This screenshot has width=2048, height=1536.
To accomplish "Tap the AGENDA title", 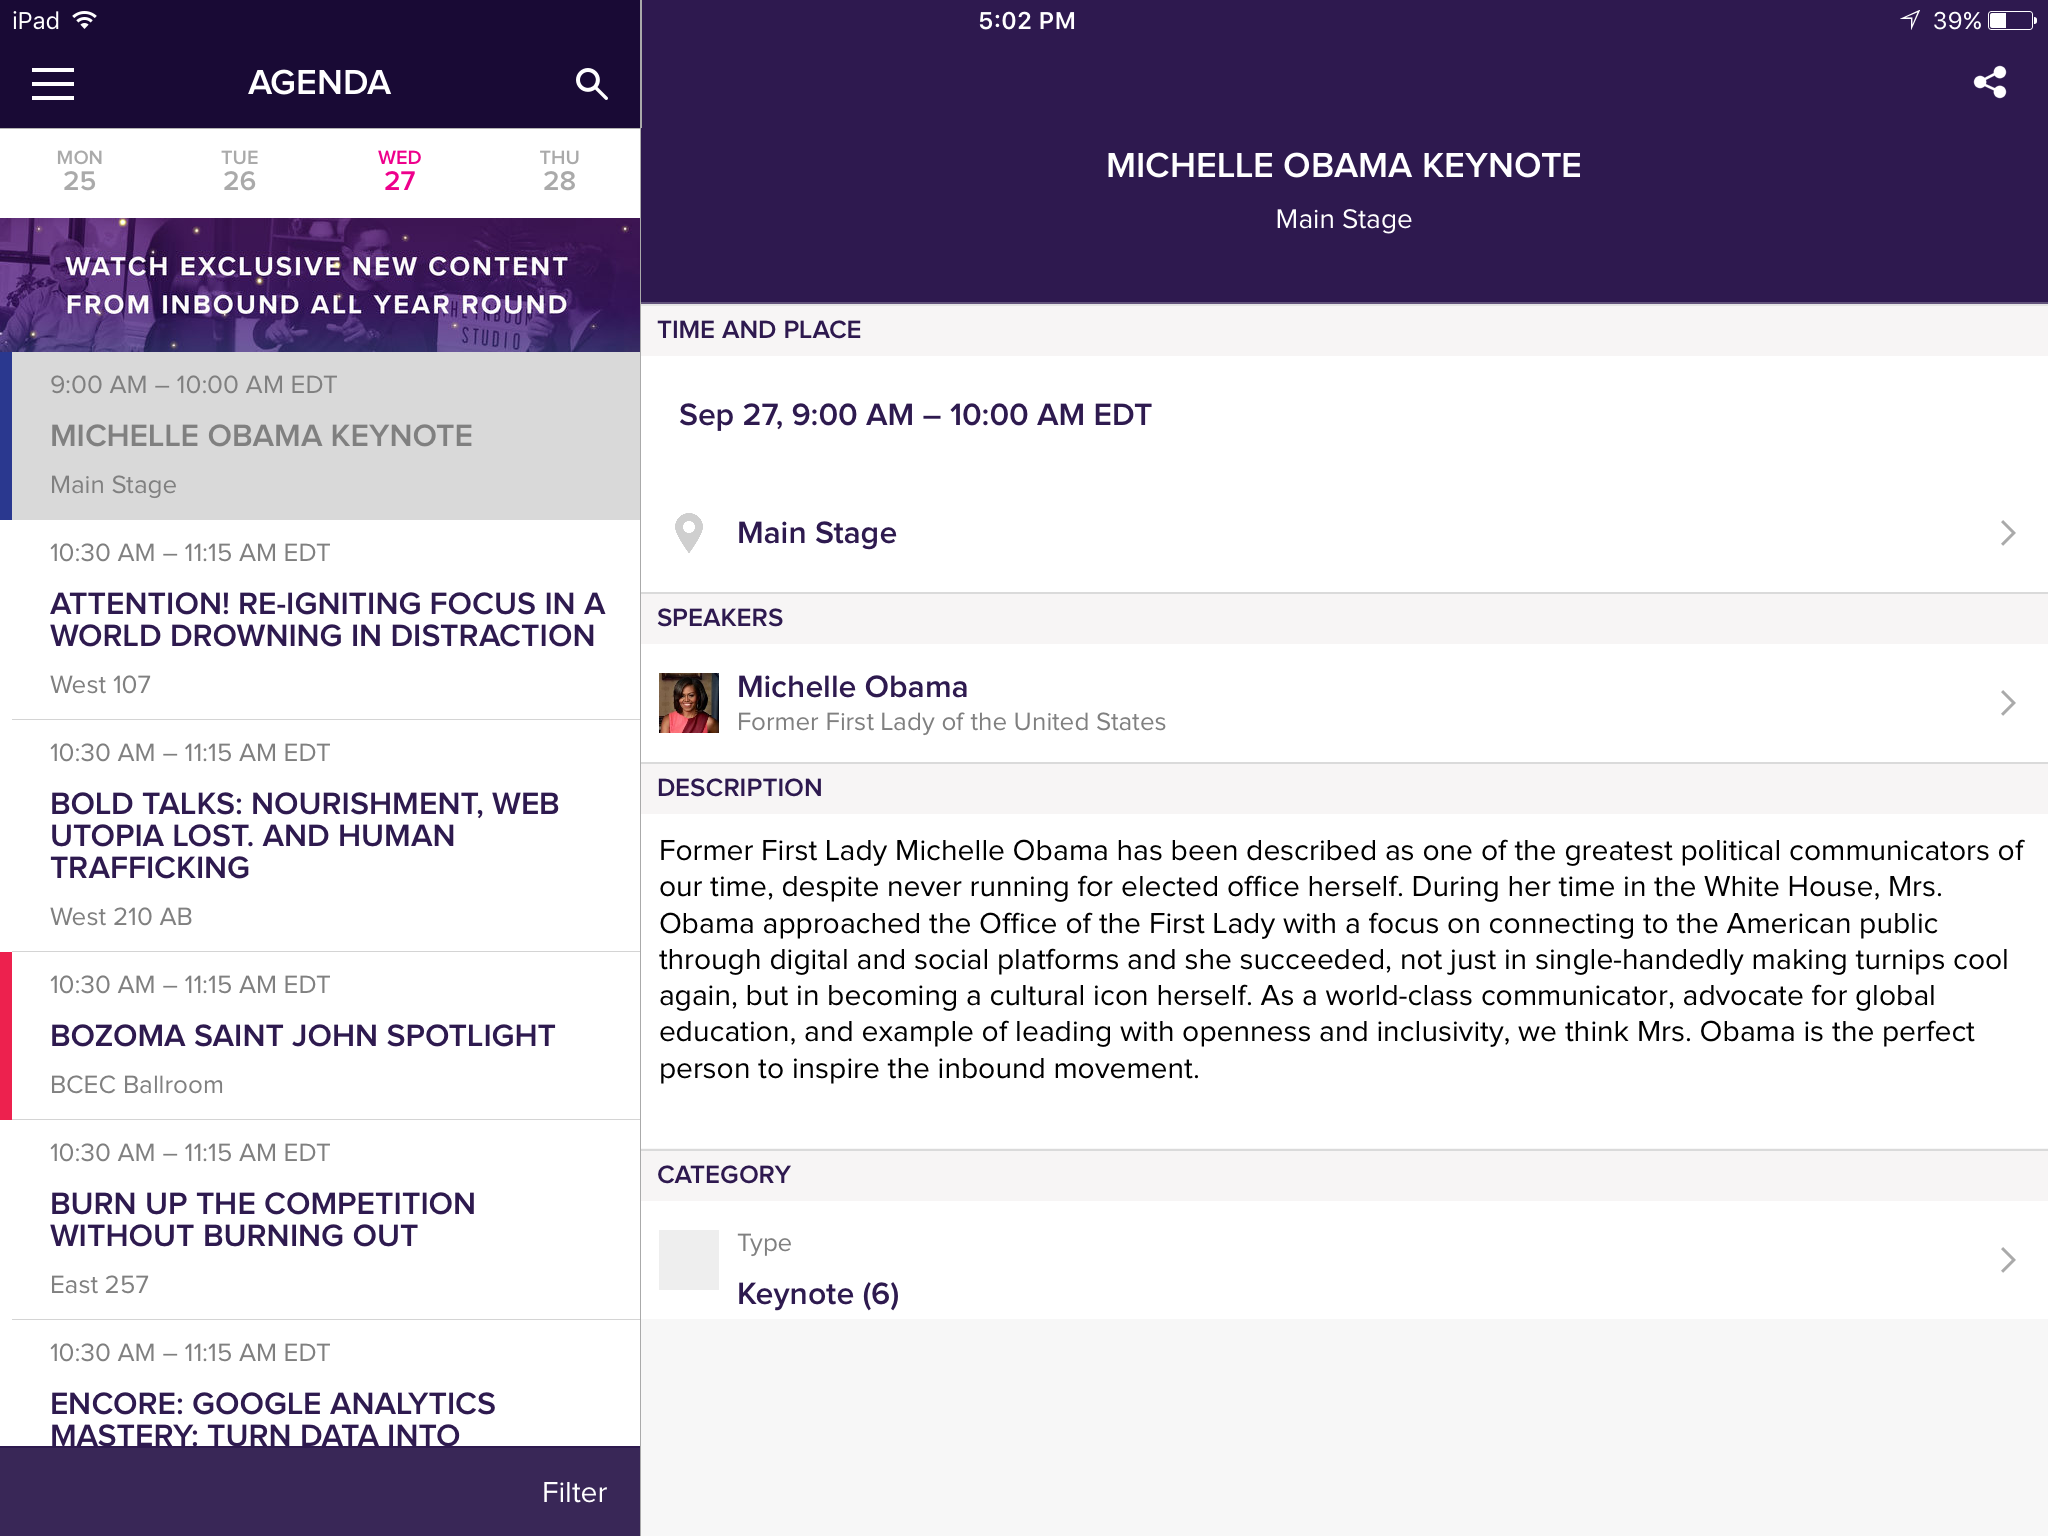I will click(320, 83).
